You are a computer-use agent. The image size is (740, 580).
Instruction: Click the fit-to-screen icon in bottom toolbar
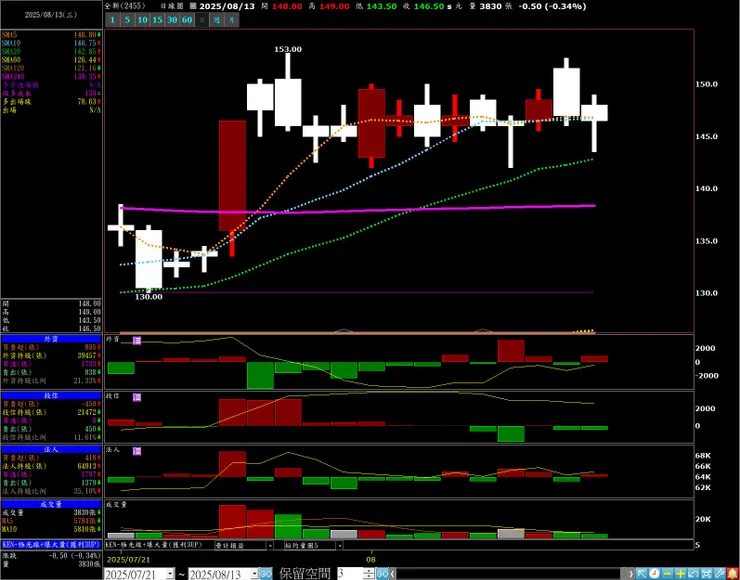point(706,574)
